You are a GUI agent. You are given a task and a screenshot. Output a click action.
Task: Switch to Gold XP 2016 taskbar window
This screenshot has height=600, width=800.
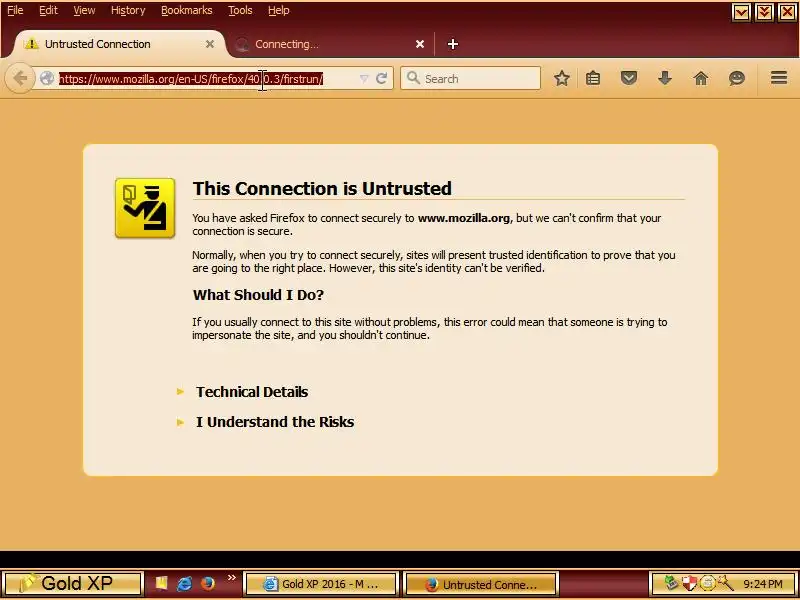(321, 584)
